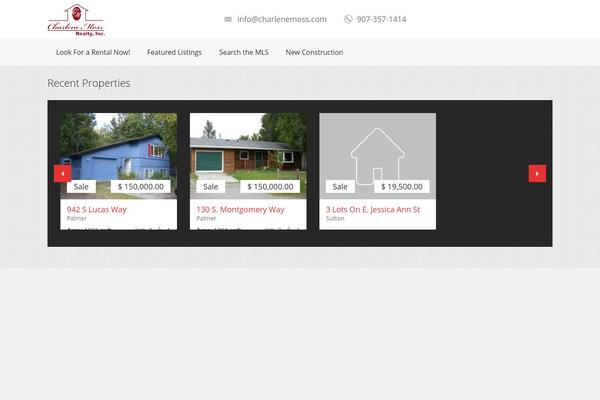Screen dimensions: 600x400
Task: Click Palmer under 130 S. Montgomery Way
Action: click(x=206, y=219)
